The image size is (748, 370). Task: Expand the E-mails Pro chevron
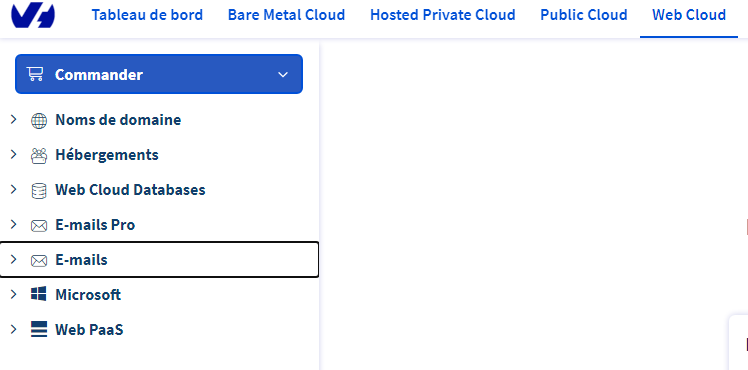tap(13, 224)
